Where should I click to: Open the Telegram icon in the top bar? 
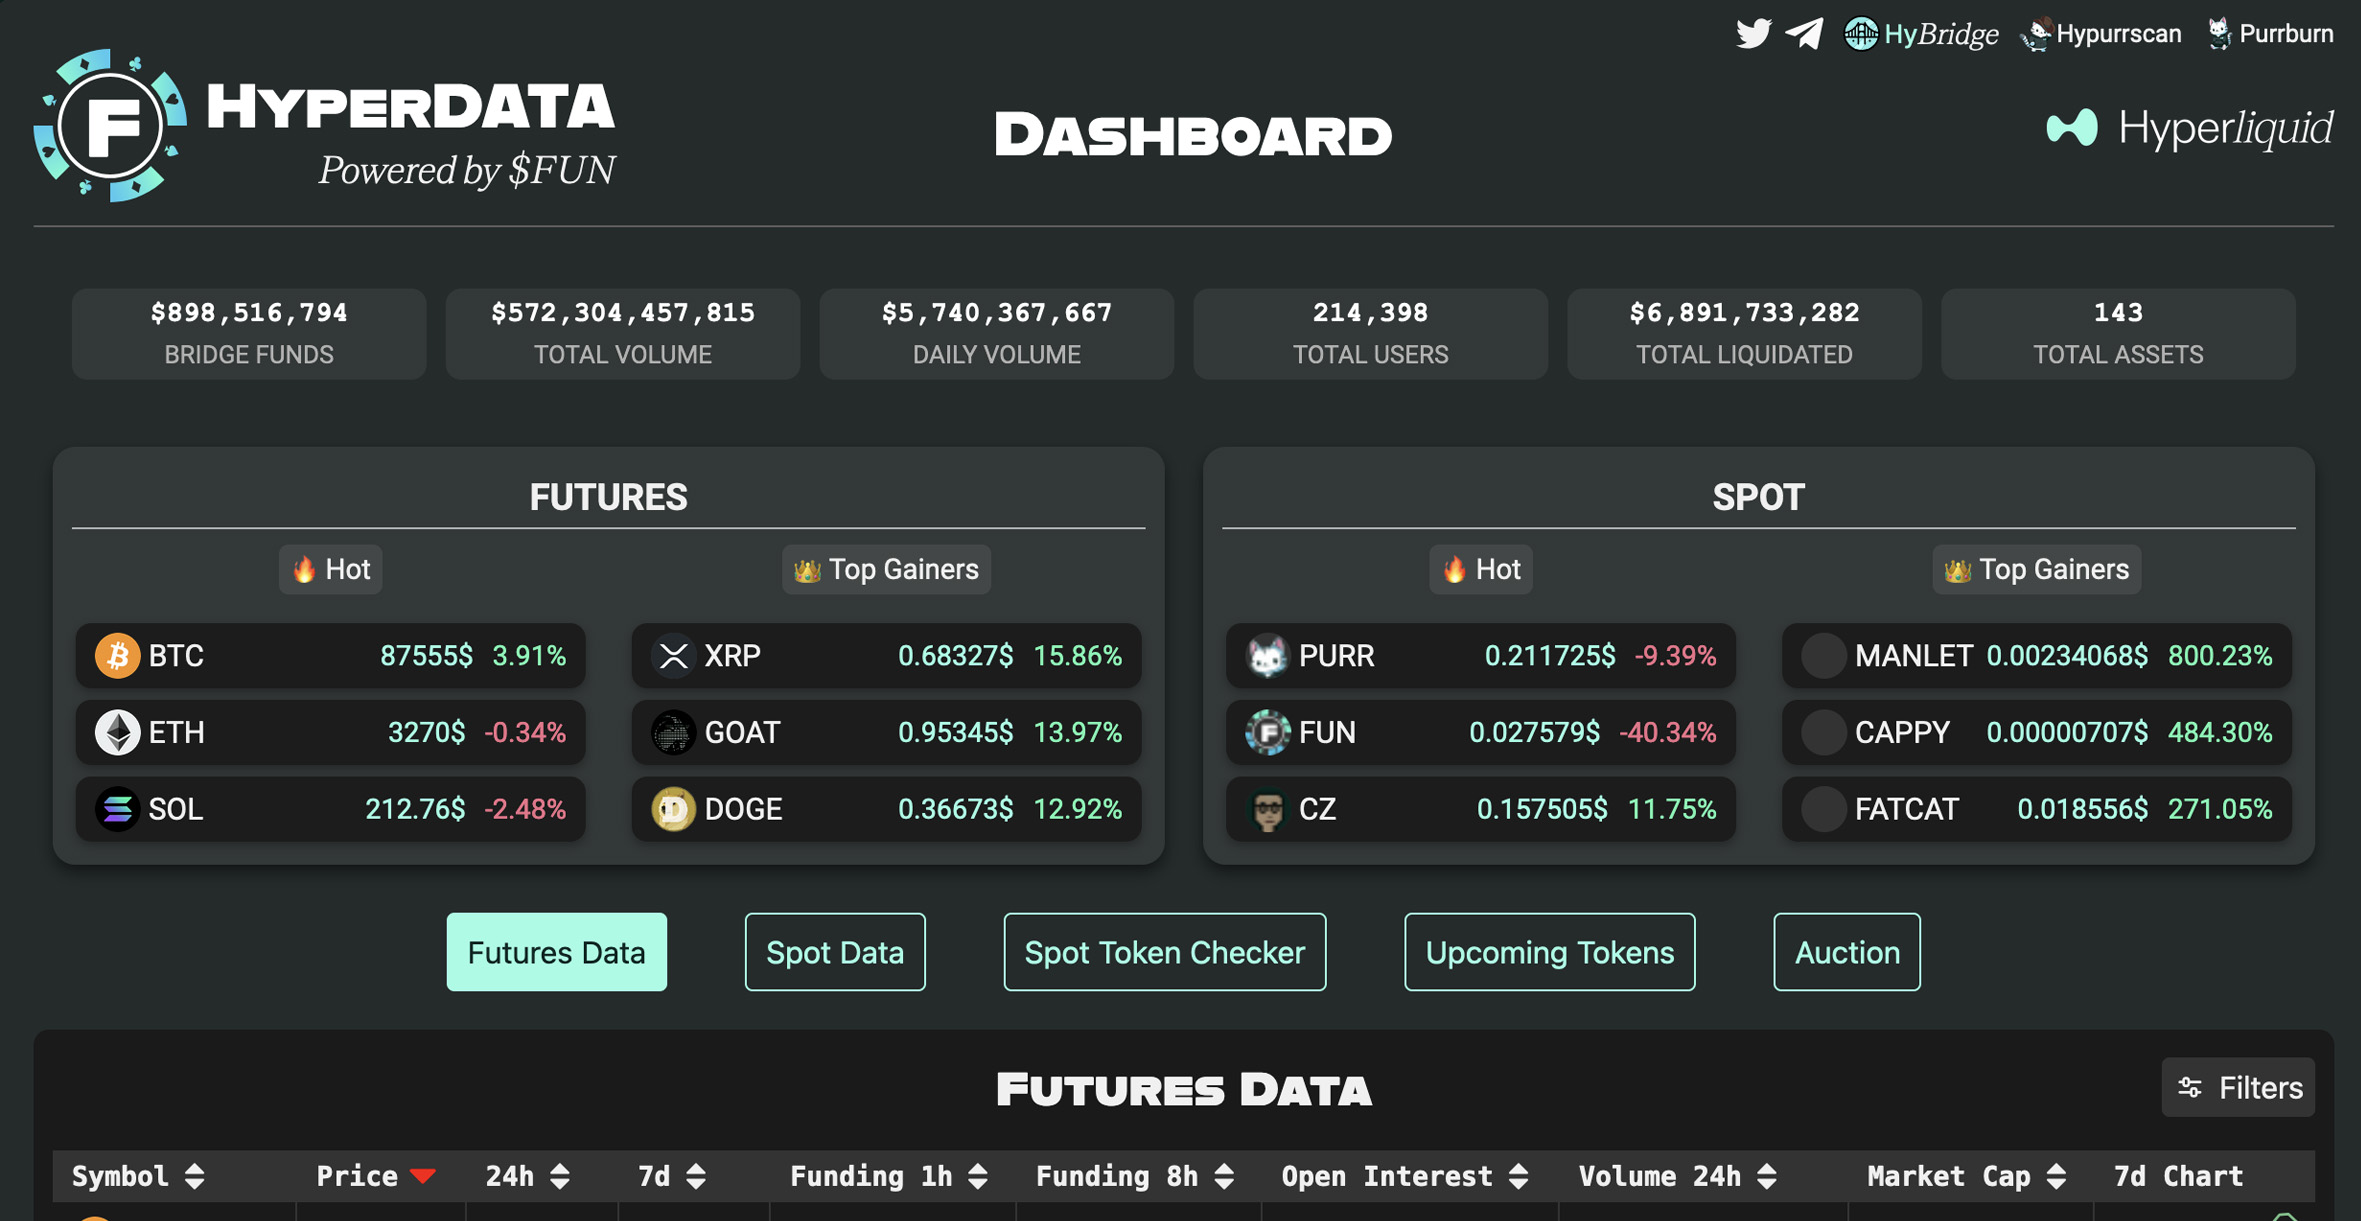coord(1804,33)
